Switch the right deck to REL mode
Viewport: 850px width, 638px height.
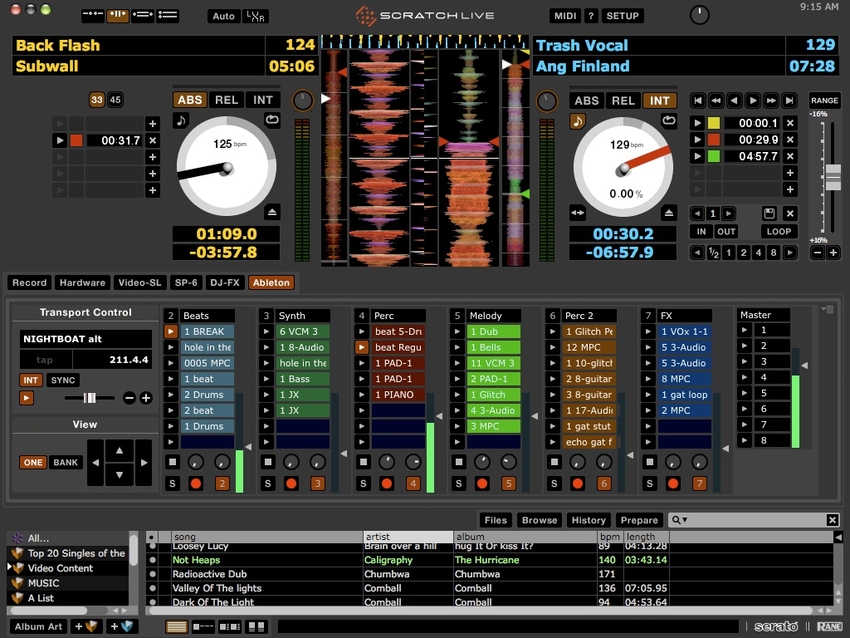[x=624, y=100]
